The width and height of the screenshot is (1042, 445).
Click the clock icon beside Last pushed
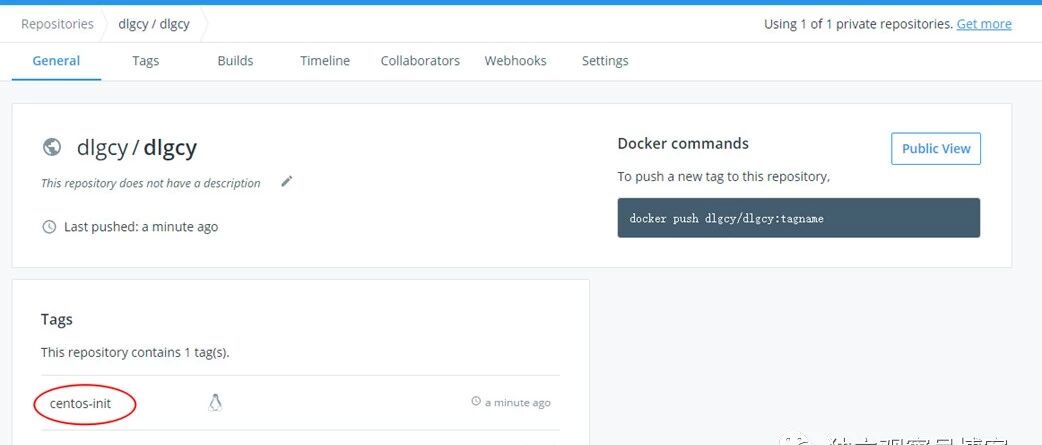tap(49, 227)
